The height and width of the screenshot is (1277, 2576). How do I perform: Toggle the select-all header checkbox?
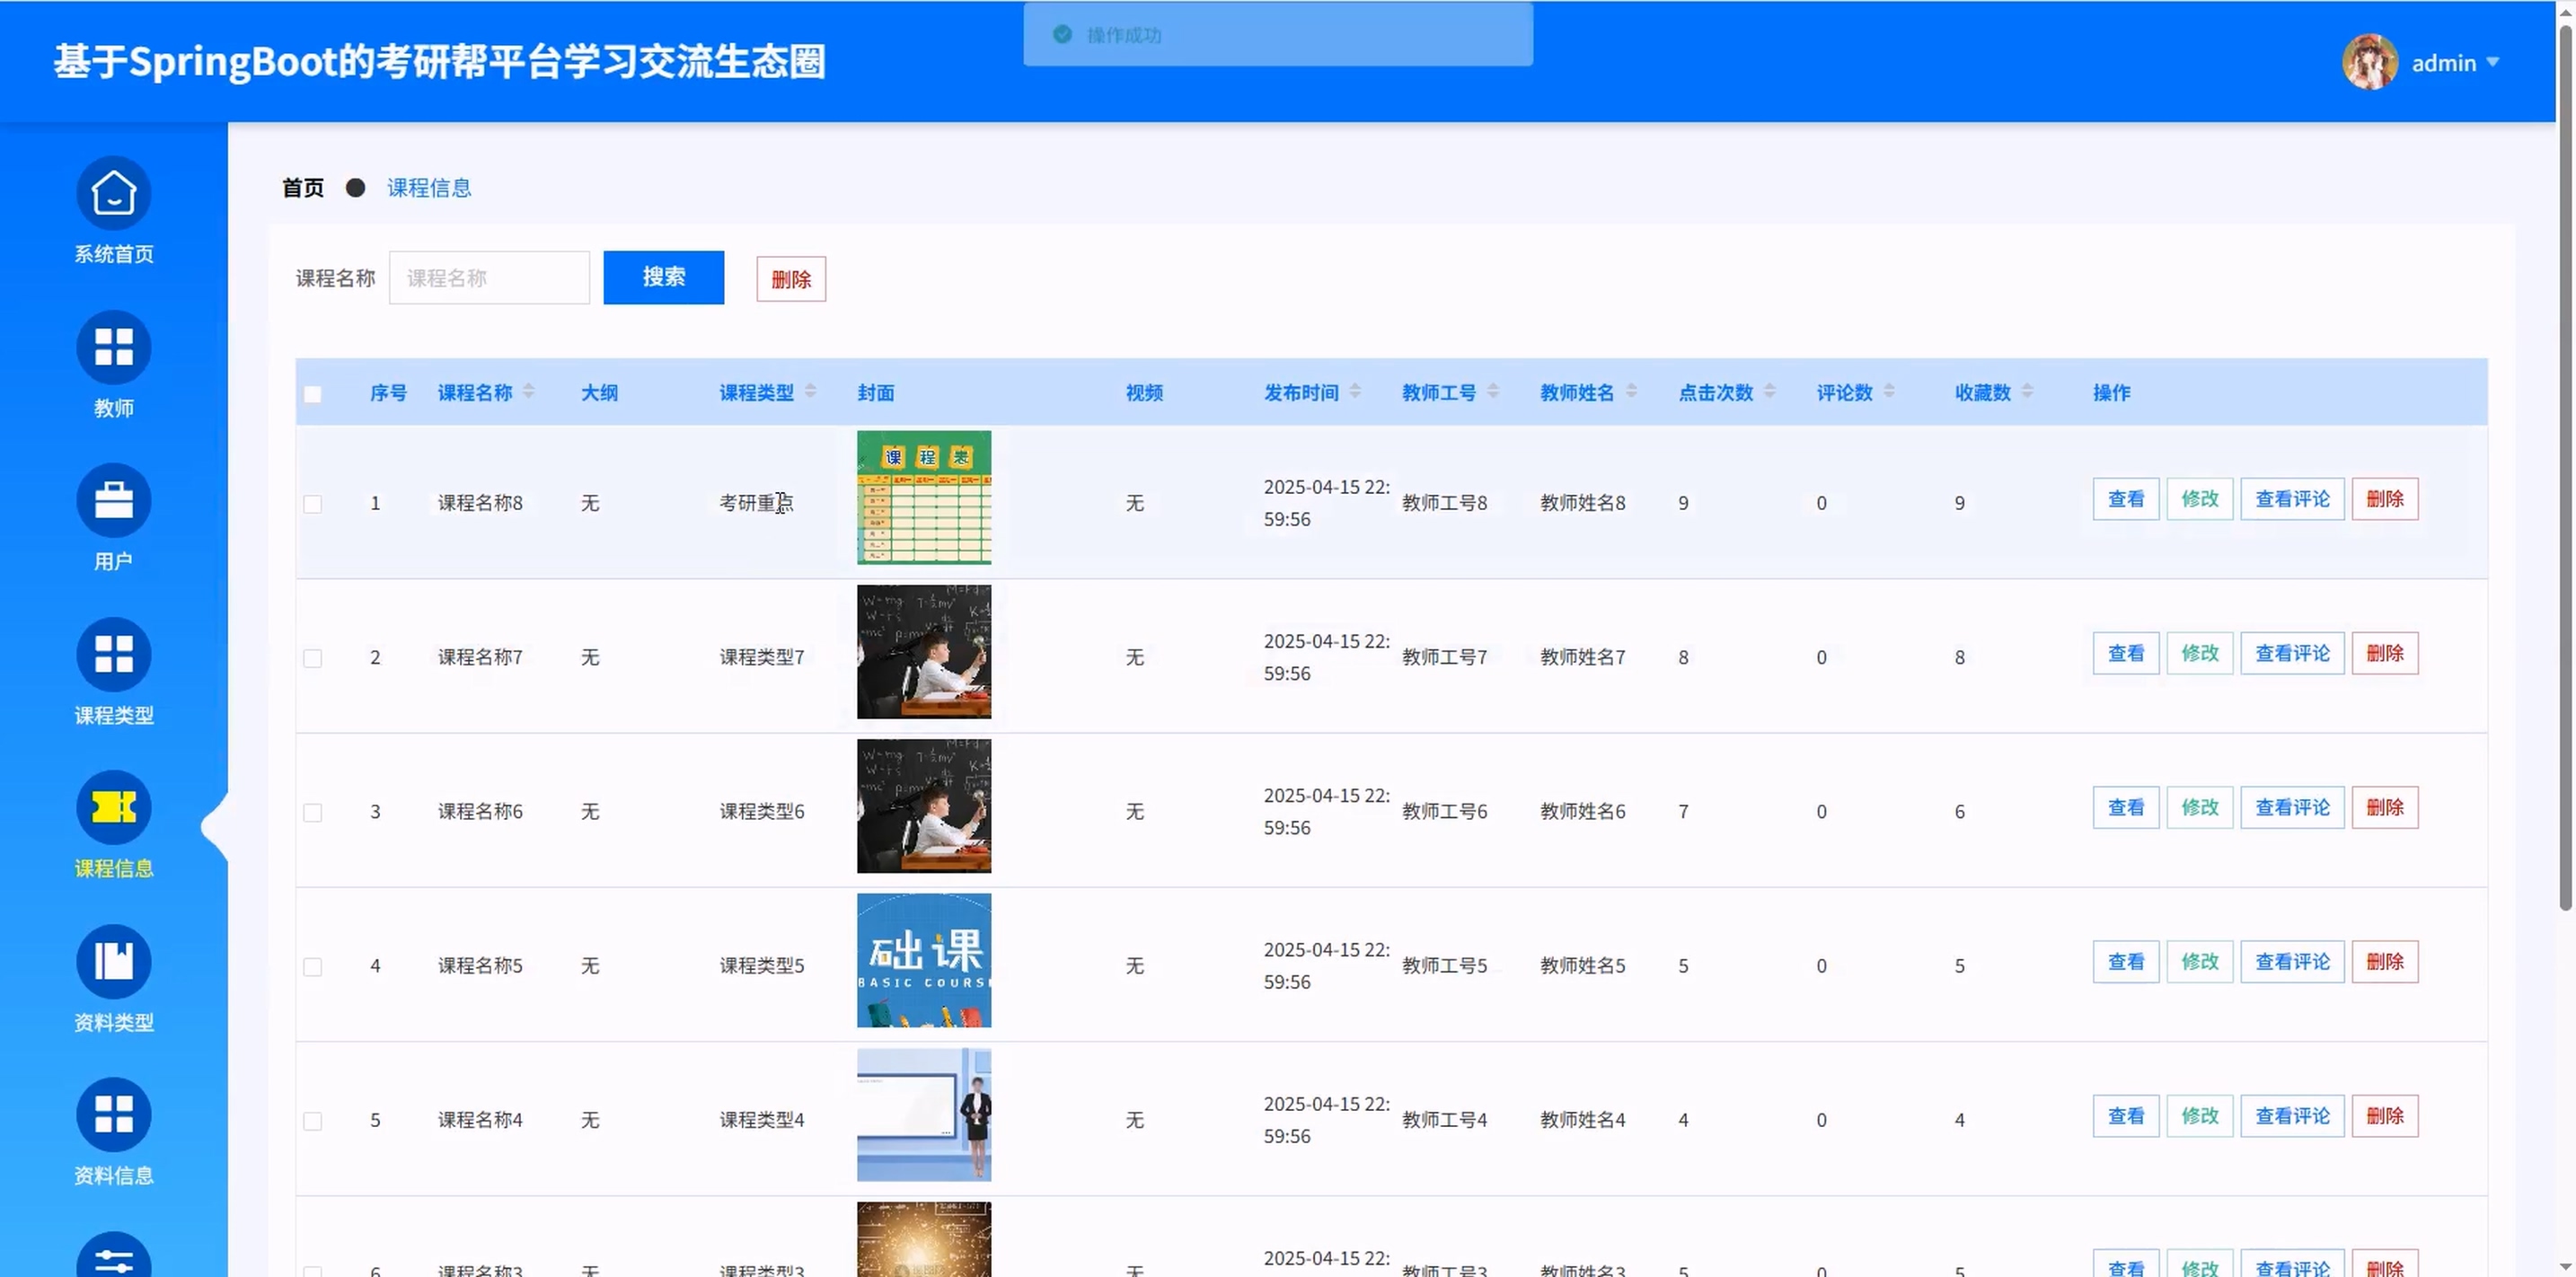point(313,394)
